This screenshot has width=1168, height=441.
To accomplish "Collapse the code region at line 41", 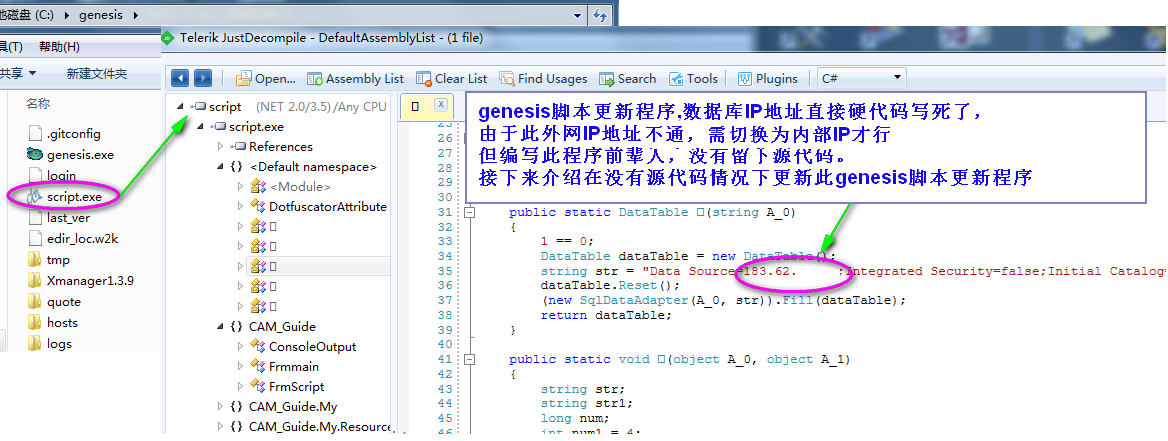I will pos(470,359).
